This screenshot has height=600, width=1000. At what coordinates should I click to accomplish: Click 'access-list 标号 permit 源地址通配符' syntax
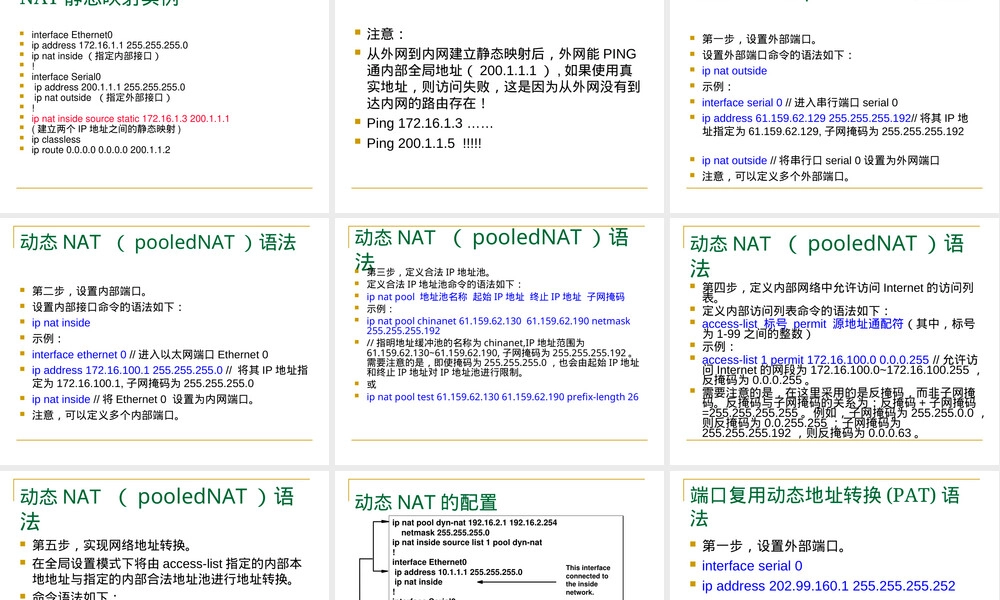[803, 324]
